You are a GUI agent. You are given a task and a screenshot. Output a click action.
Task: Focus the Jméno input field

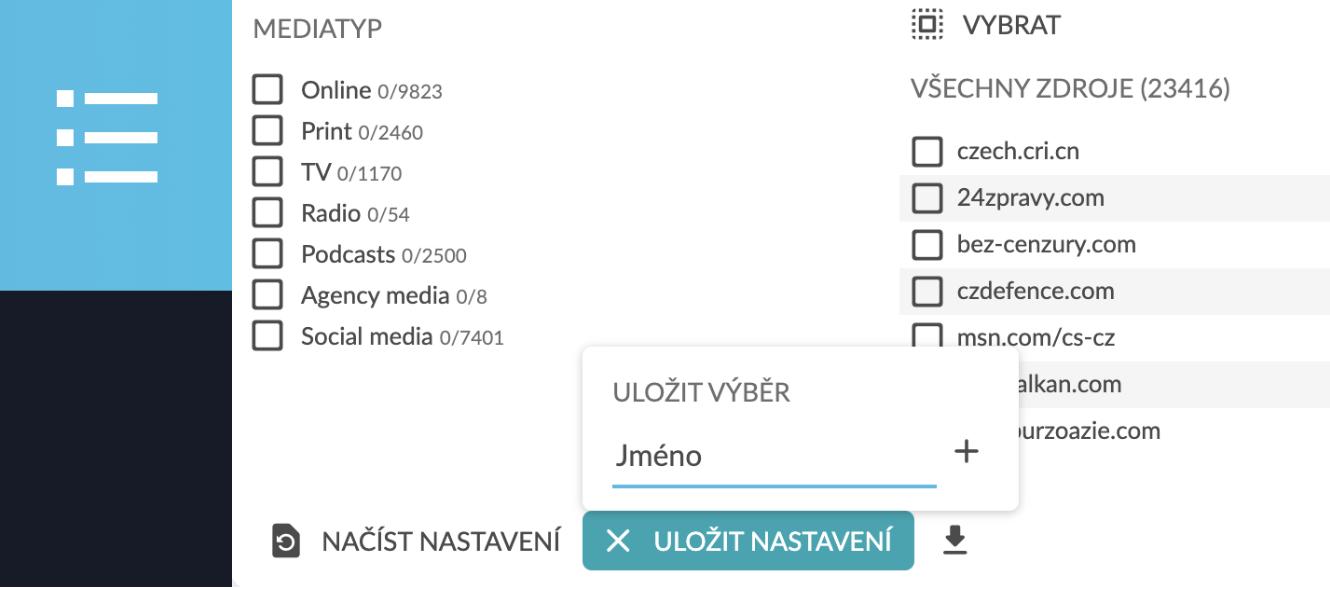pyautogui.click(x=773, y=457)
